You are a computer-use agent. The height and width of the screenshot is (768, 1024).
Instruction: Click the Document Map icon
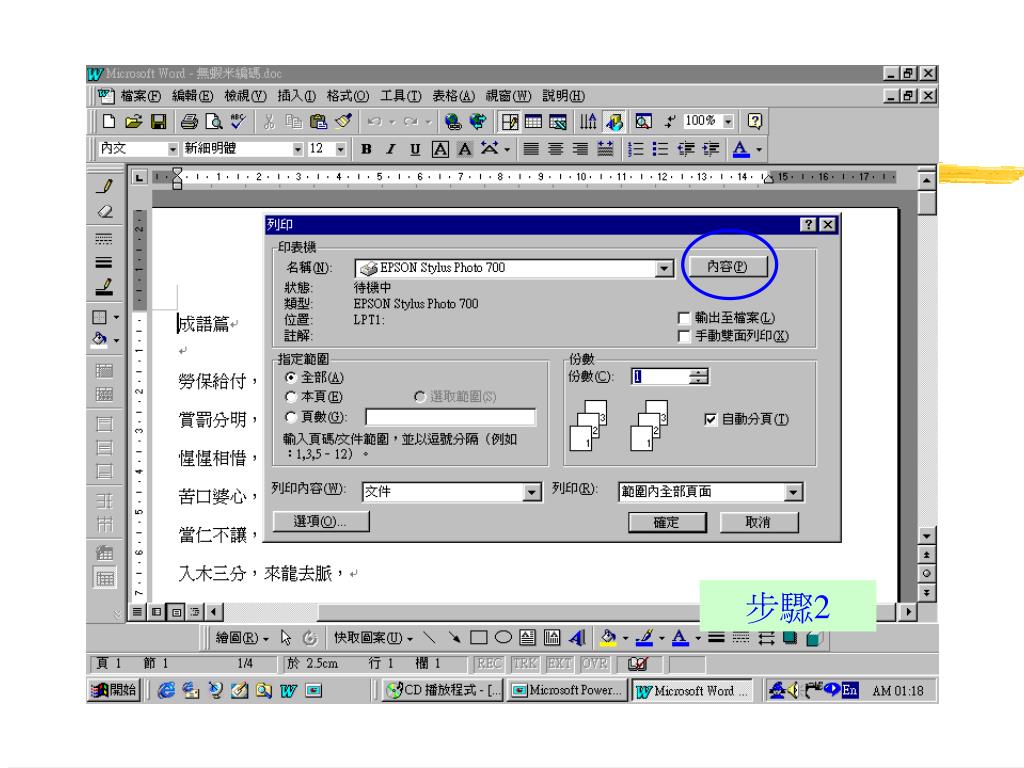pyautogui.click(x=643, y=121)
